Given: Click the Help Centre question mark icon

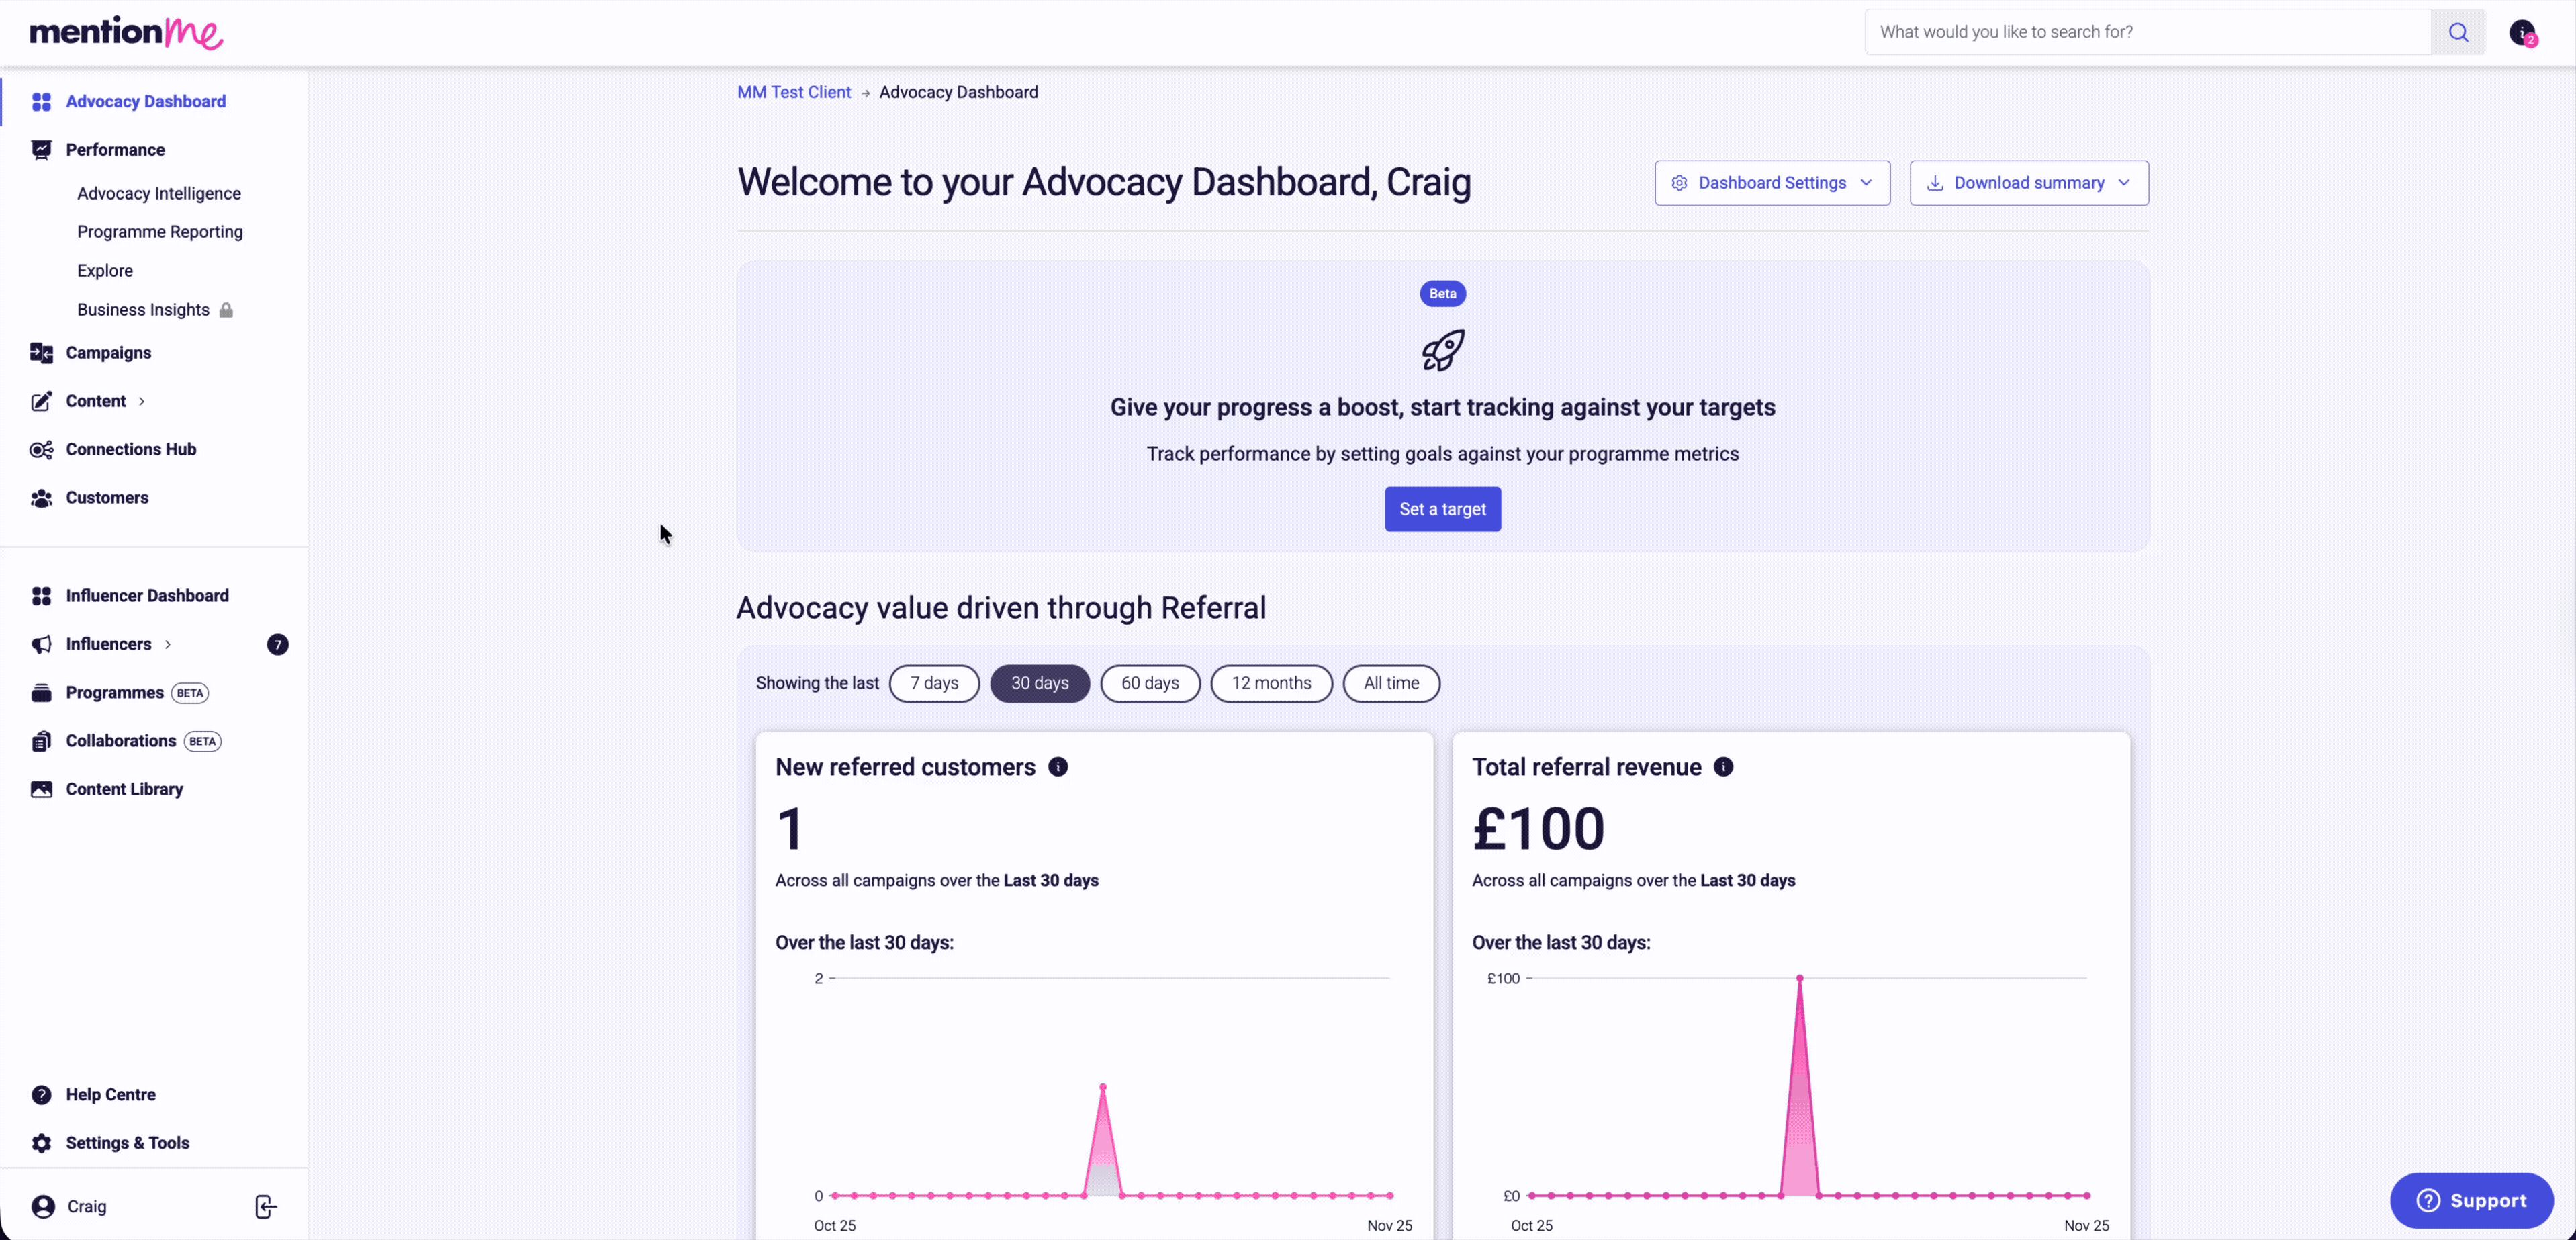Looking at the screenshot, I should tap(42, 1094).
